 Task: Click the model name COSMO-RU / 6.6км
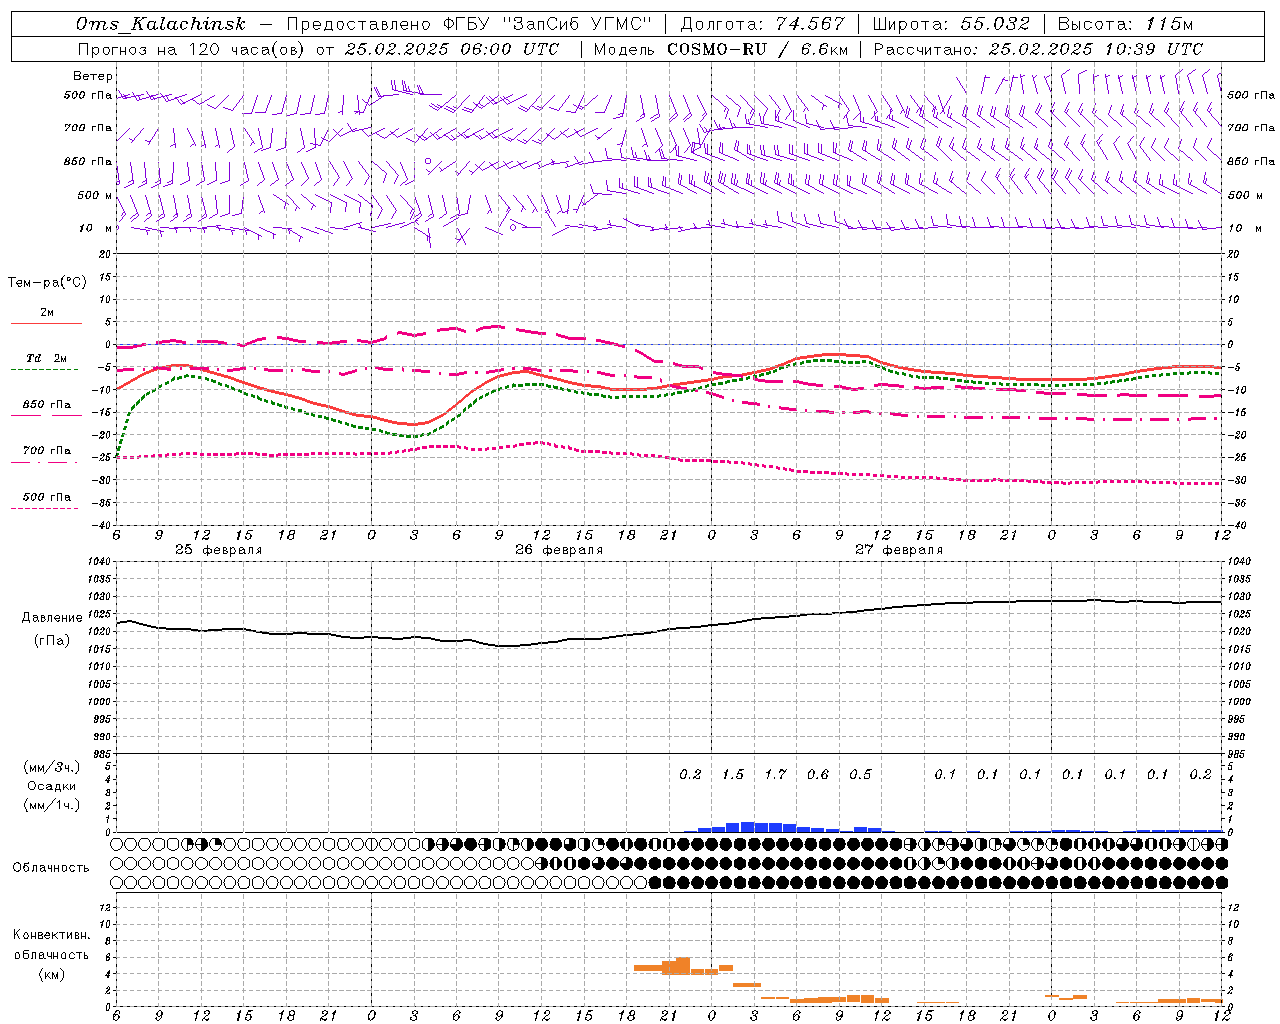click(x=756, y=49)
